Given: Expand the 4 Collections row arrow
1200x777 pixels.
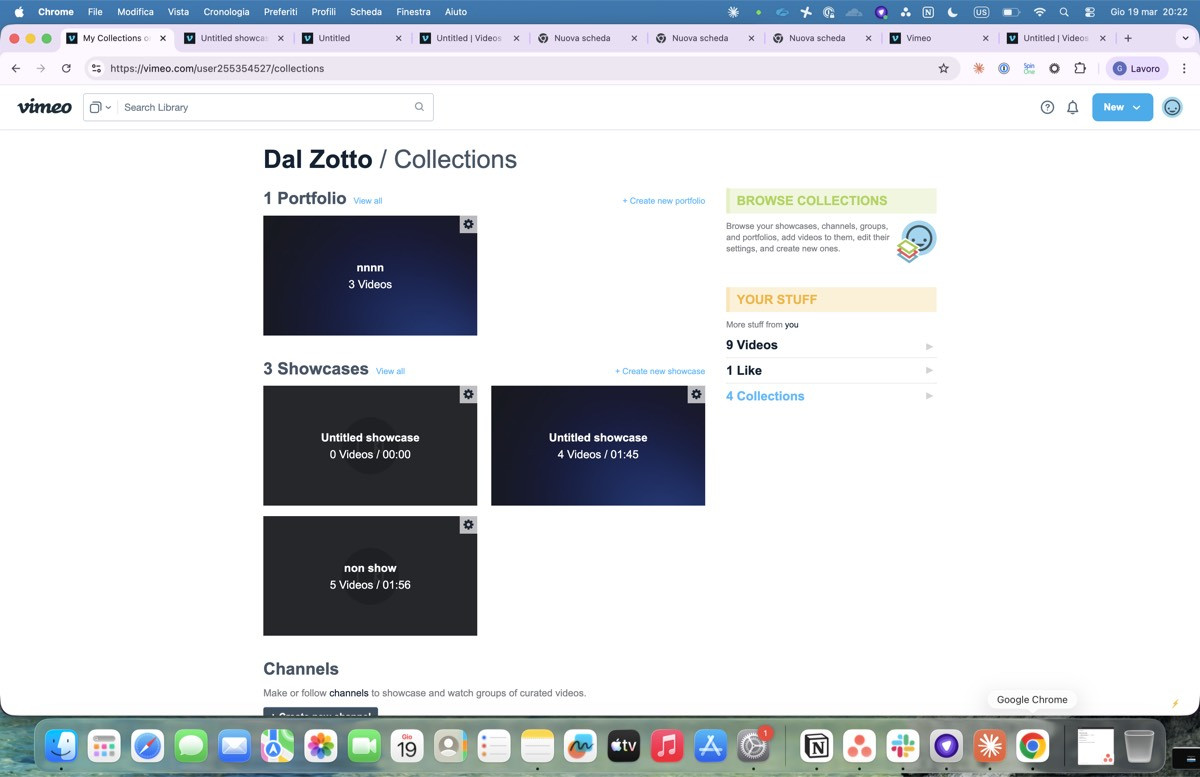Looking at the screenshot, I should [929, 396].
